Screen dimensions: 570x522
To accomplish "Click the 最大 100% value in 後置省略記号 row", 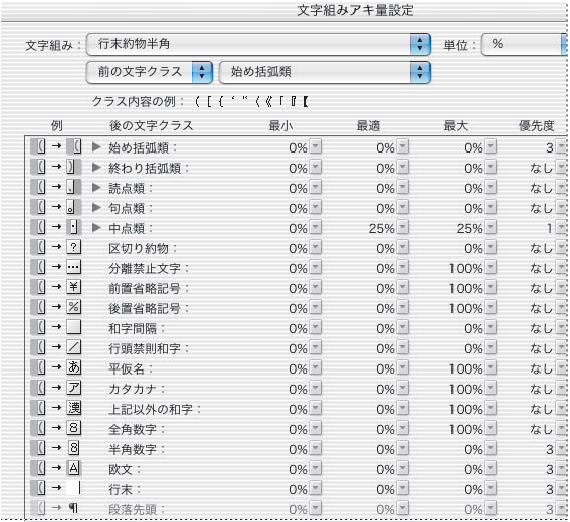I will (x=466, y=308).
